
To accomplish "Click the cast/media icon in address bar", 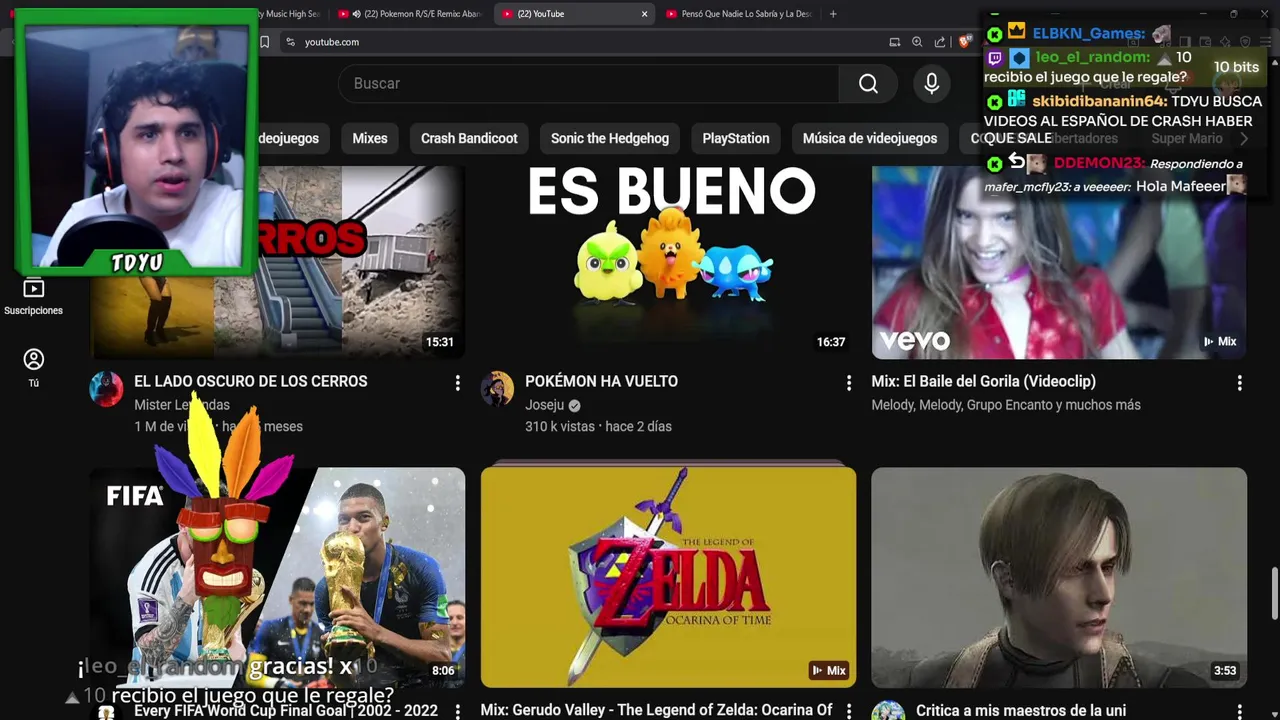I will point(895,42).
